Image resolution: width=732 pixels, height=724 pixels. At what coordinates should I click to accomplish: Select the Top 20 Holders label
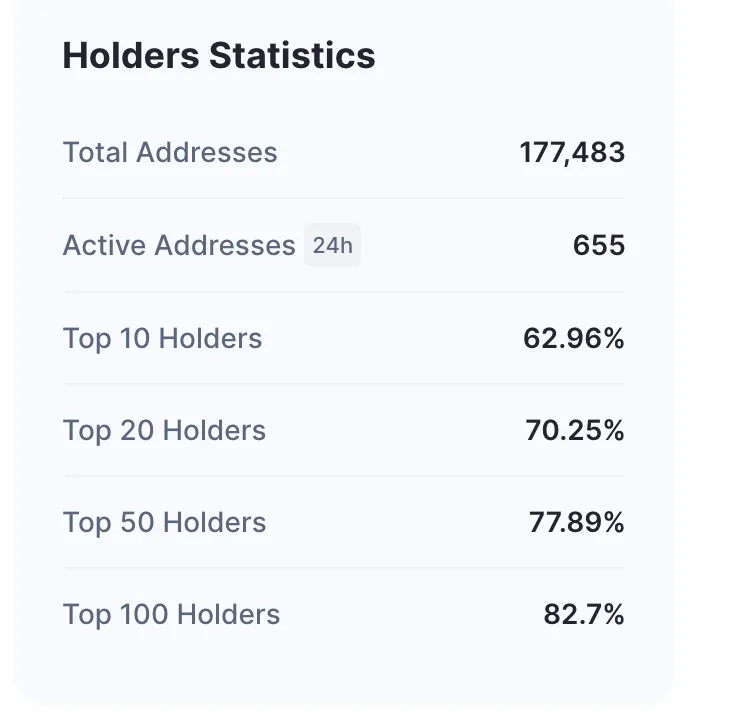click(164, 430)
